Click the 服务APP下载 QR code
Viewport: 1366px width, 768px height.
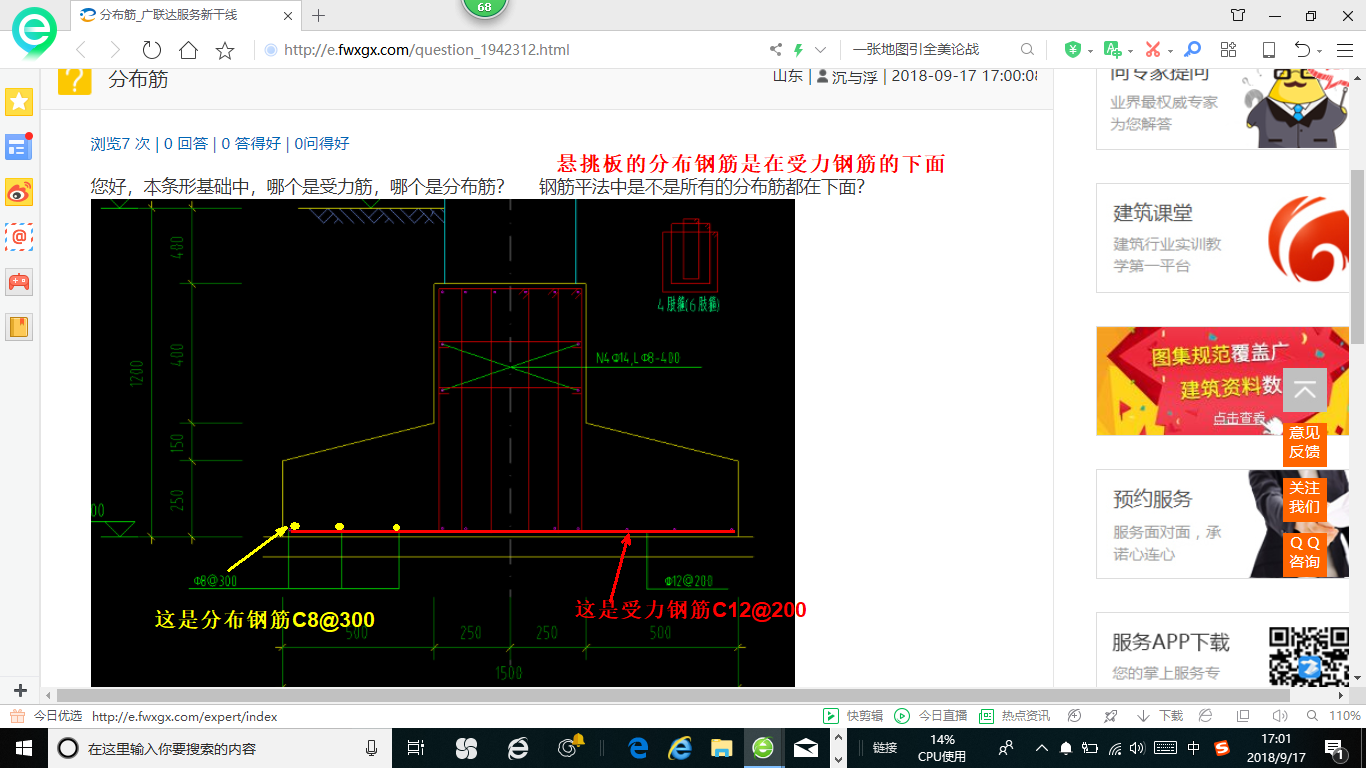click(1308, 655)
